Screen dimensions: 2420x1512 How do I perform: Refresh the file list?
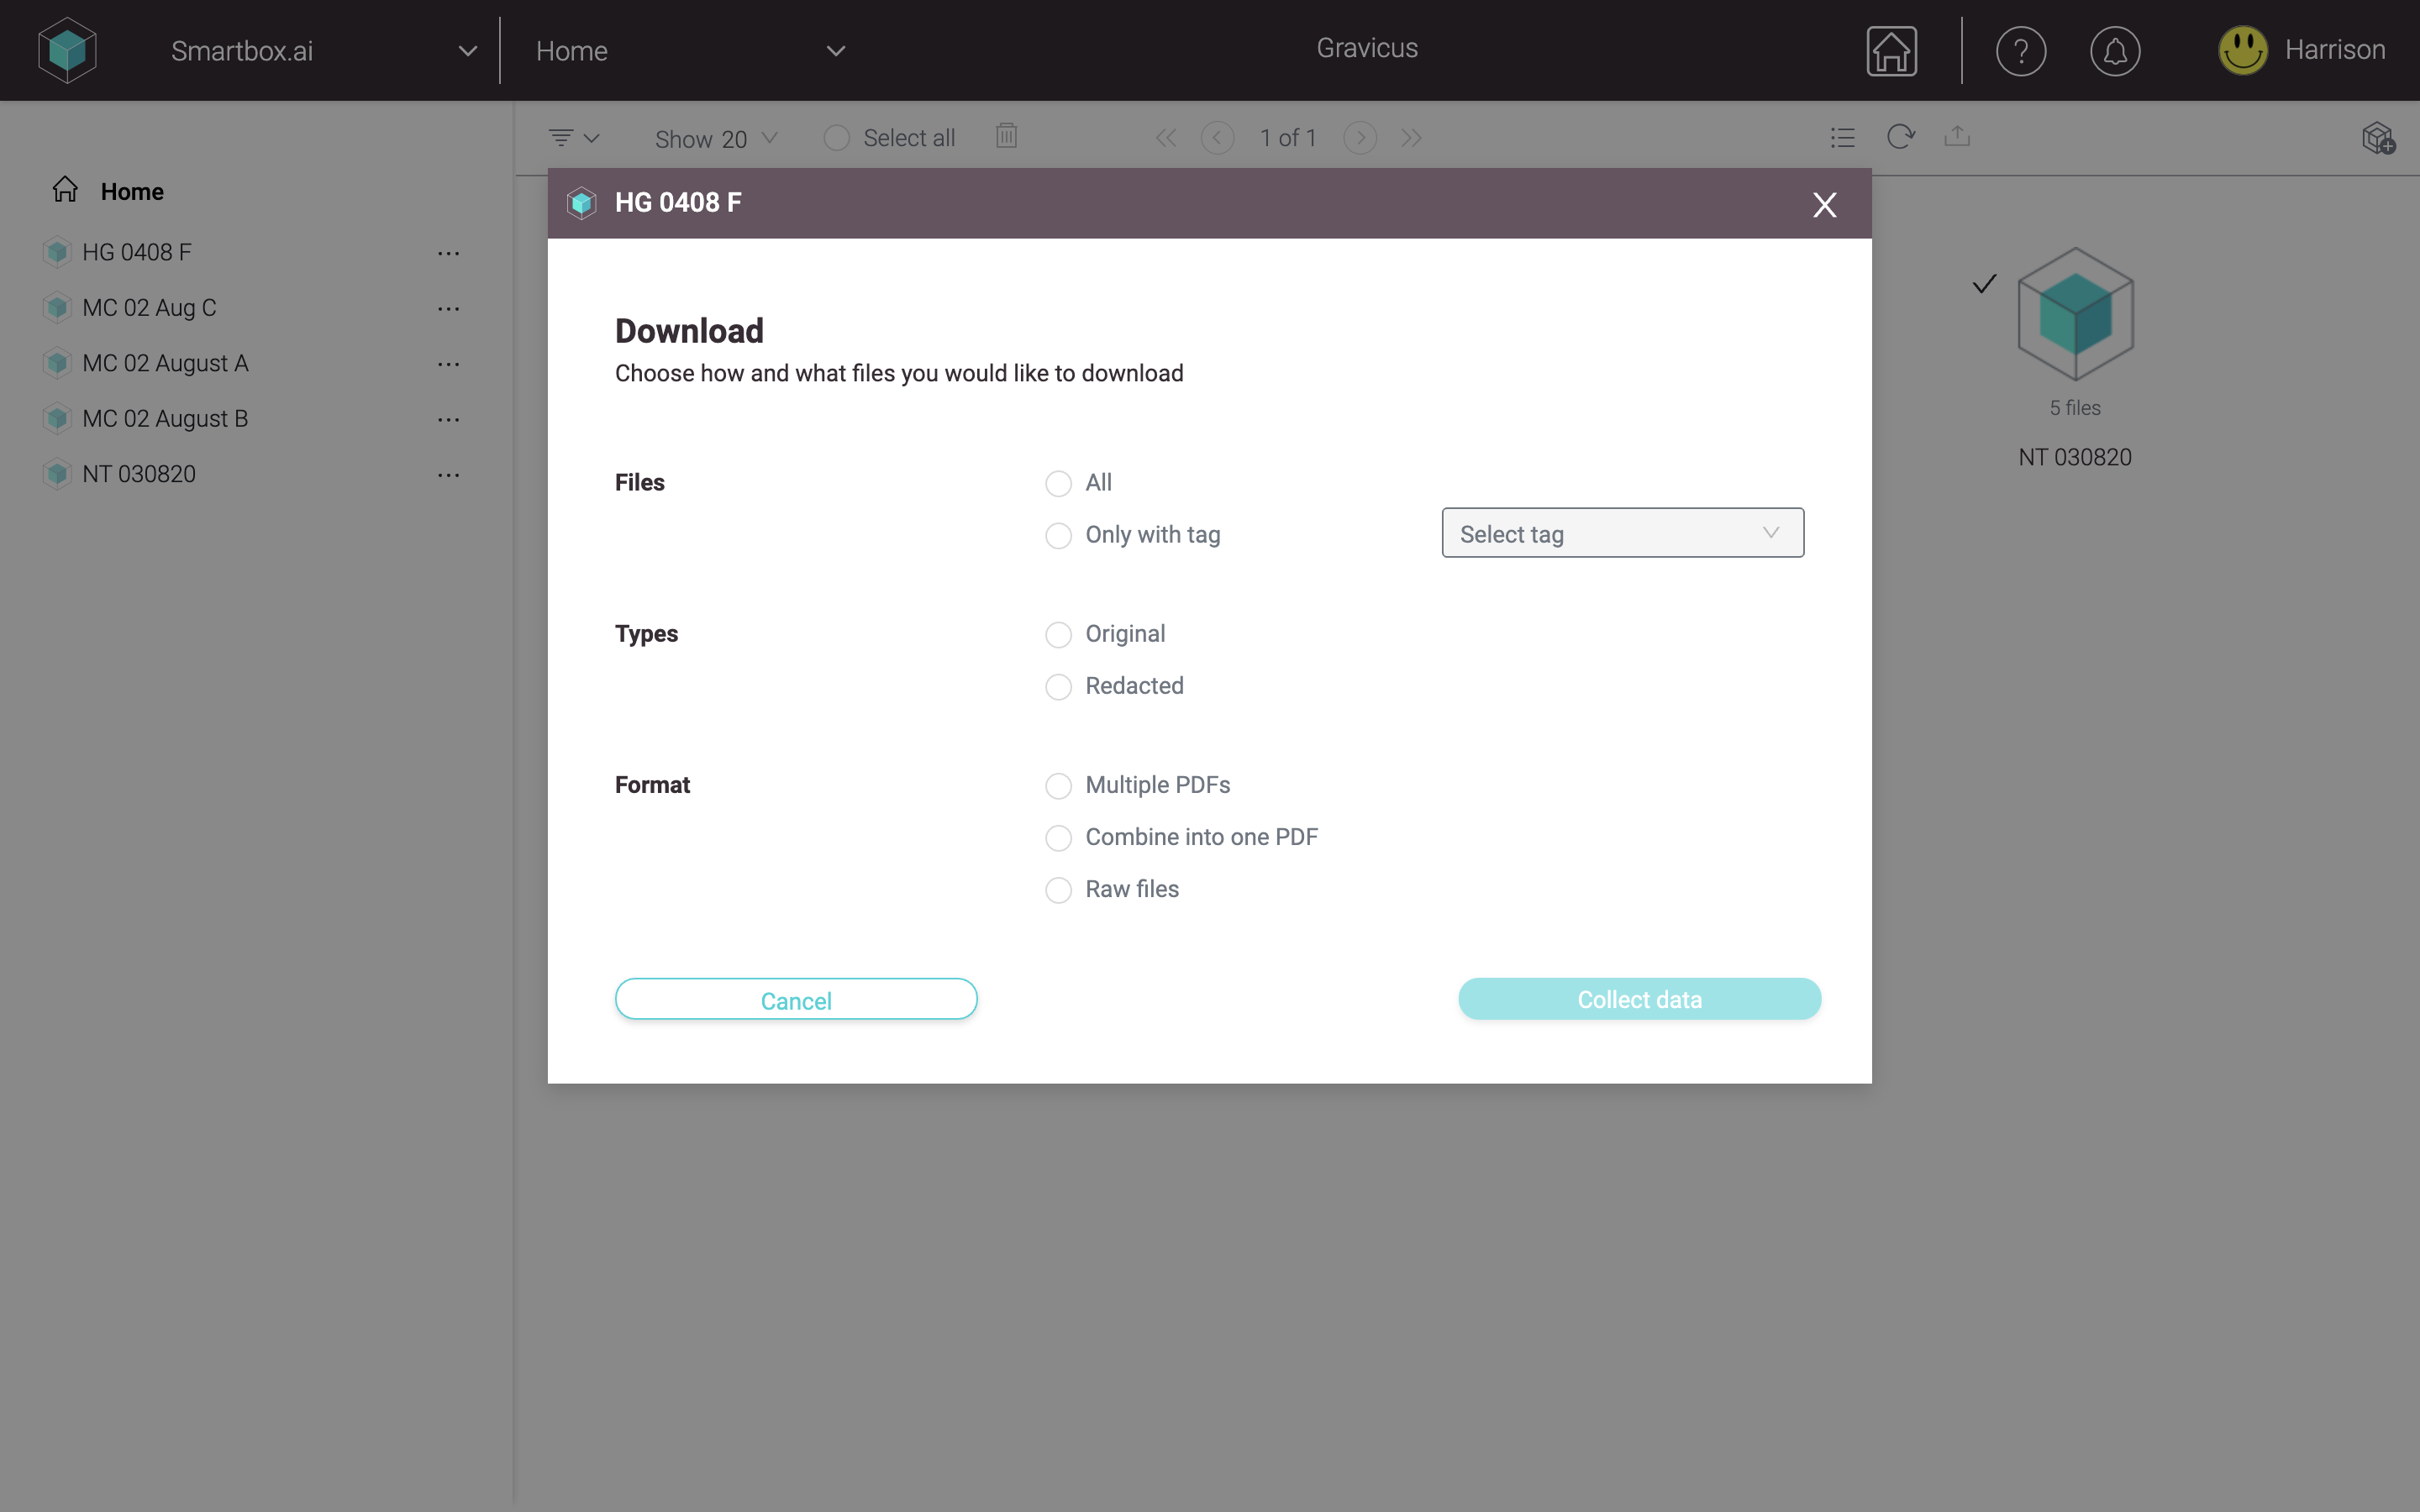(x=1900, y=137)
